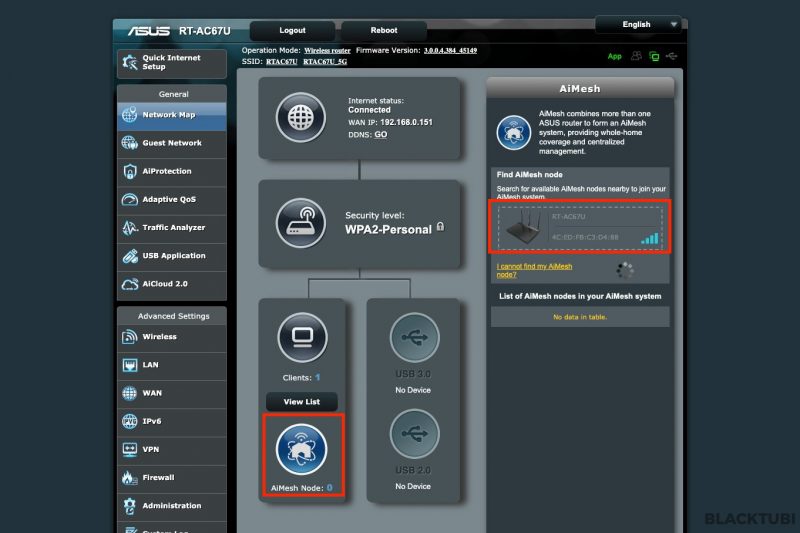
Task: Click the VPN monitor icon
Action: click(x=130, y=449)
